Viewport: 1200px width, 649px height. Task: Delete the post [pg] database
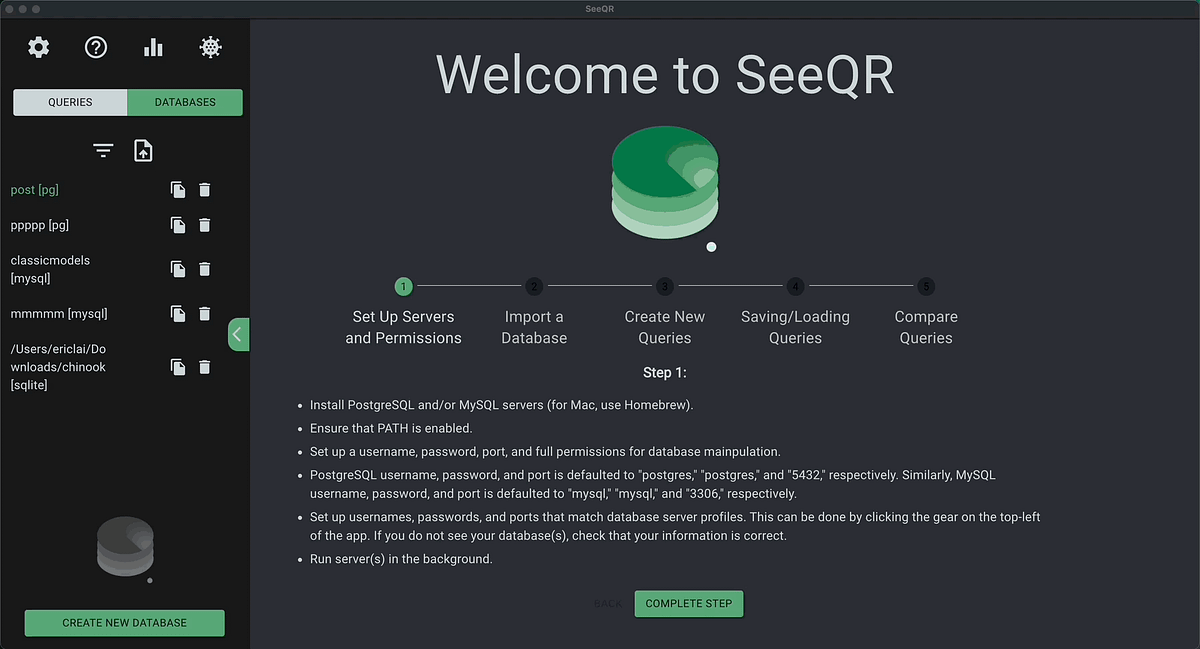(x=205, y=190)
